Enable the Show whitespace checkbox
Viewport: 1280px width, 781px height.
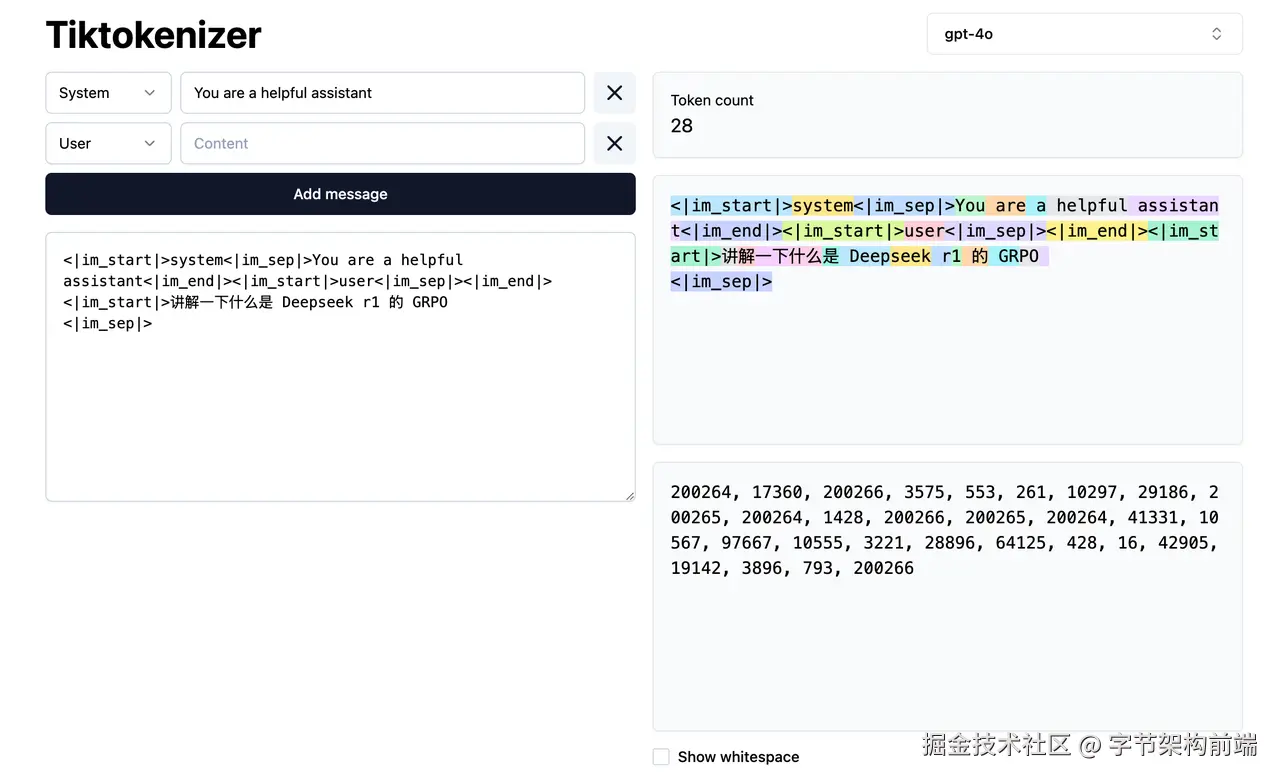[x=661, y=757]
